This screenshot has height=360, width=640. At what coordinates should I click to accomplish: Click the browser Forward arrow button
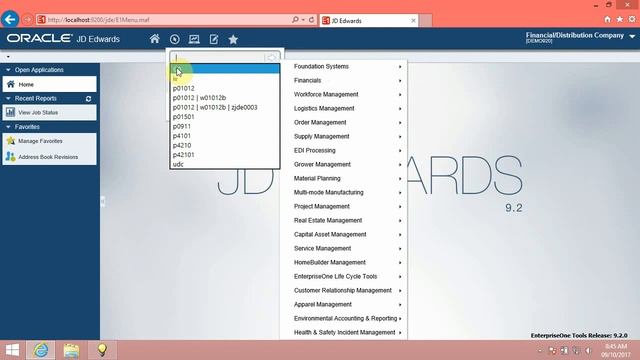[27, 19]
